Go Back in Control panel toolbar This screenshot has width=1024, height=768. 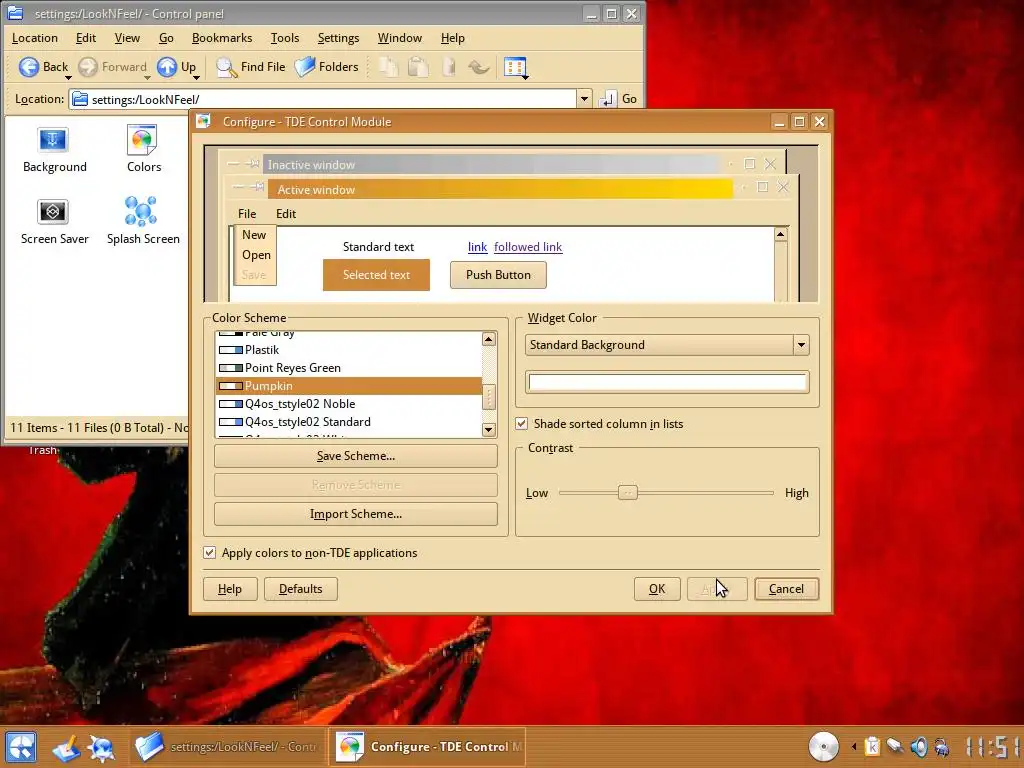click(x=42, y=67)
